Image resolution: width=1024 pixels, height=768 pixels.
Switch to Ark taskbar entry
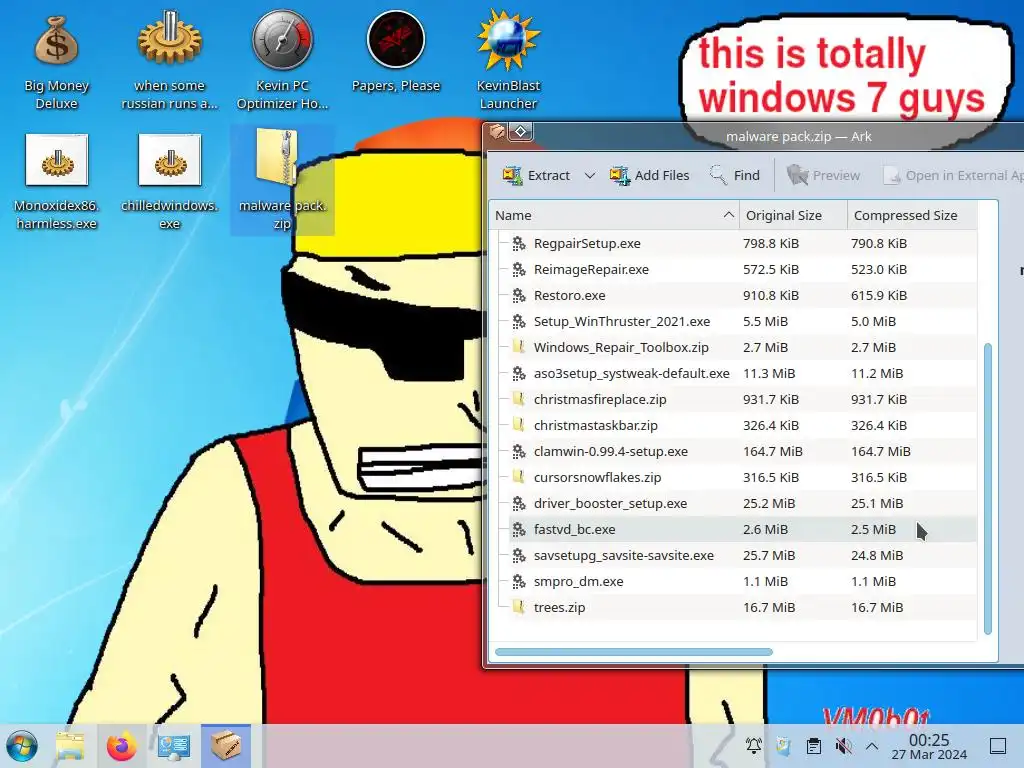[226, 746]
